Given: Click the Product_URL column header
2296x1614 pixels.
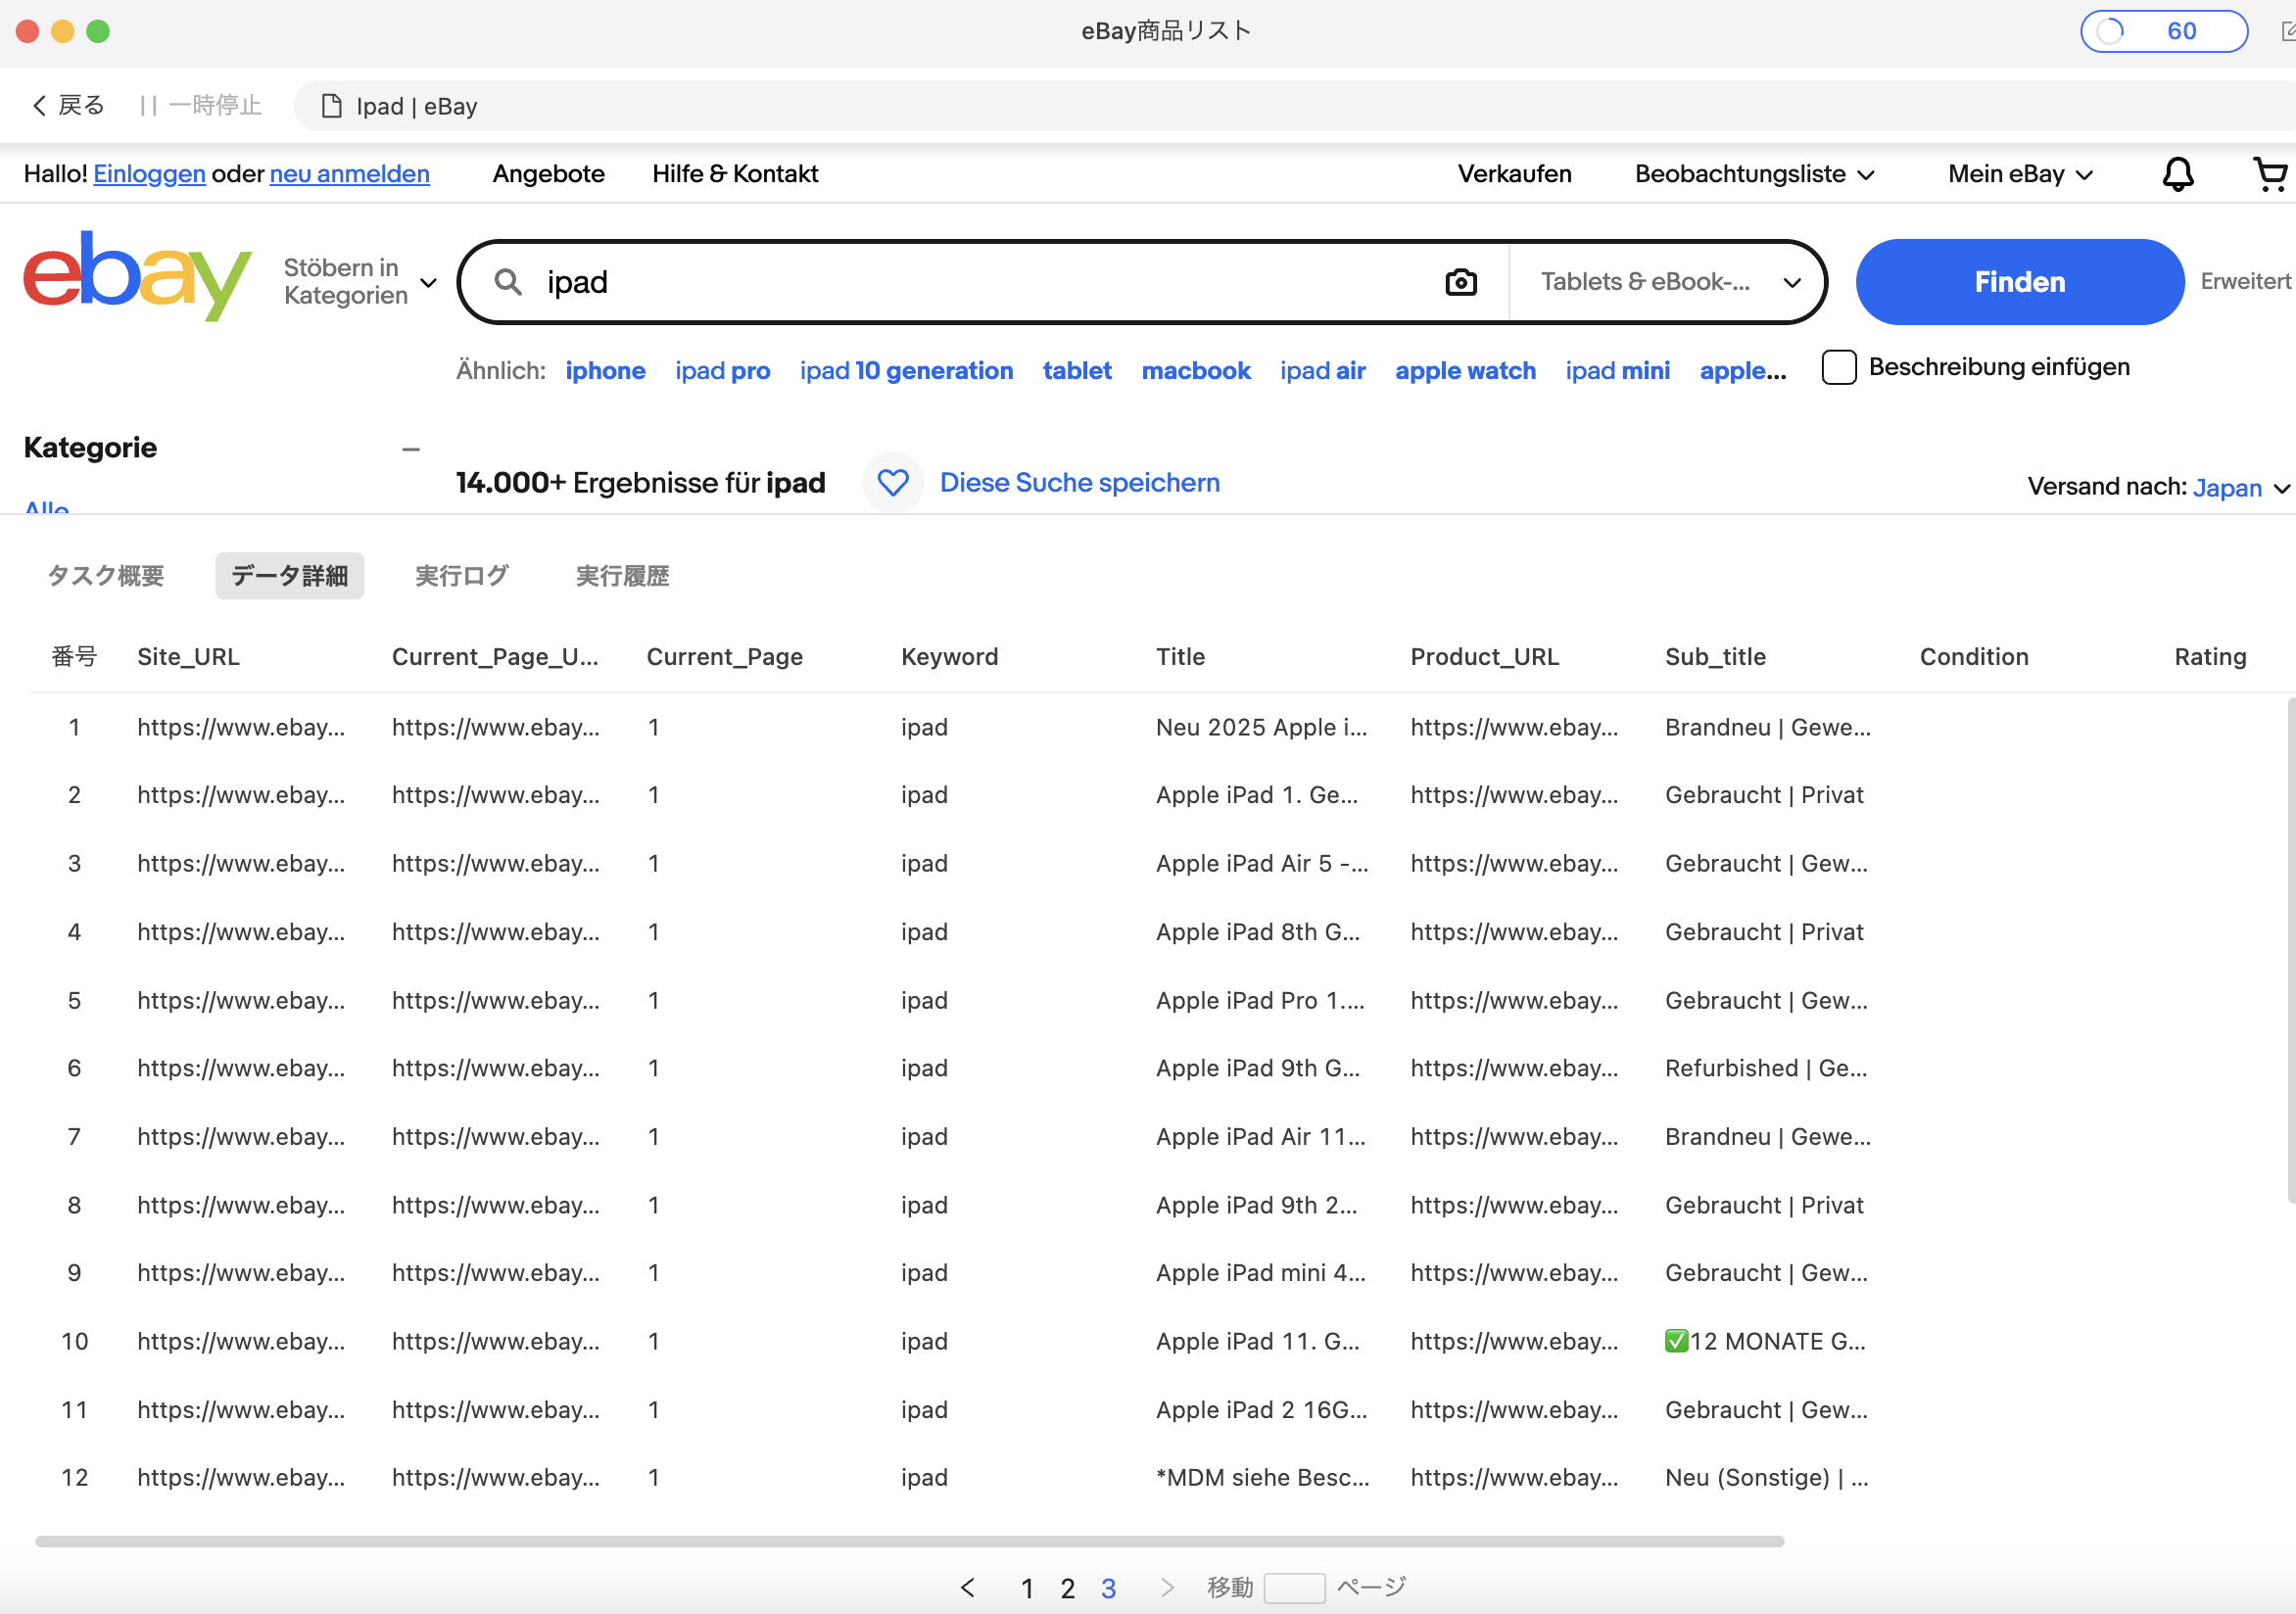Looking at the screenshot, I should [x=1484, y=657].
